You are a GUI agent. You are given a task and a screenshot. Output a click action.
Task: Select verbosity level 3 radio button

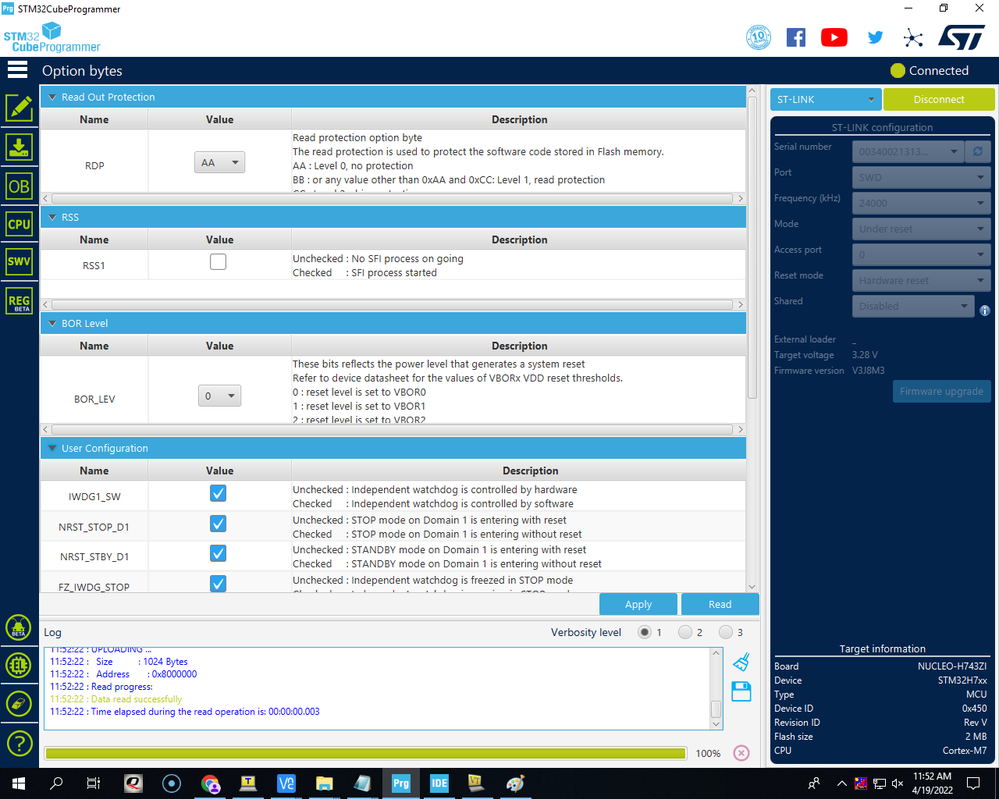(726, 632)
